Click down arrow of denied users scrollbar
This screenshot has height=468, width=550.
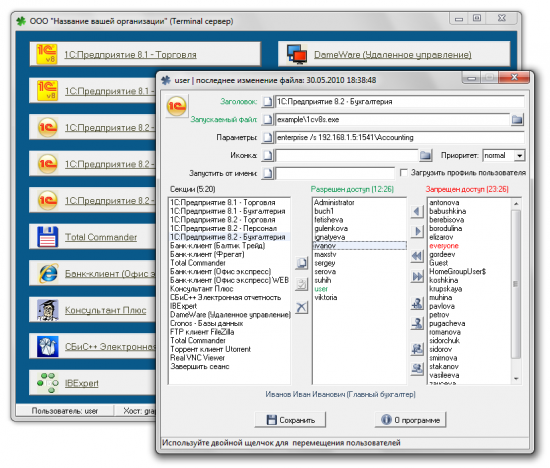point(516,379)
